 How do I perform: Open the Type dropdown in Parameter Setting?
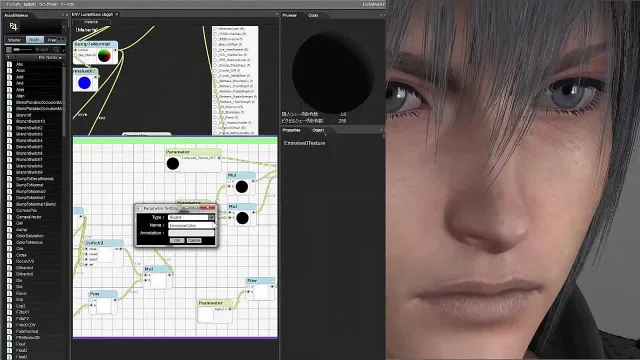click(211, 218)
